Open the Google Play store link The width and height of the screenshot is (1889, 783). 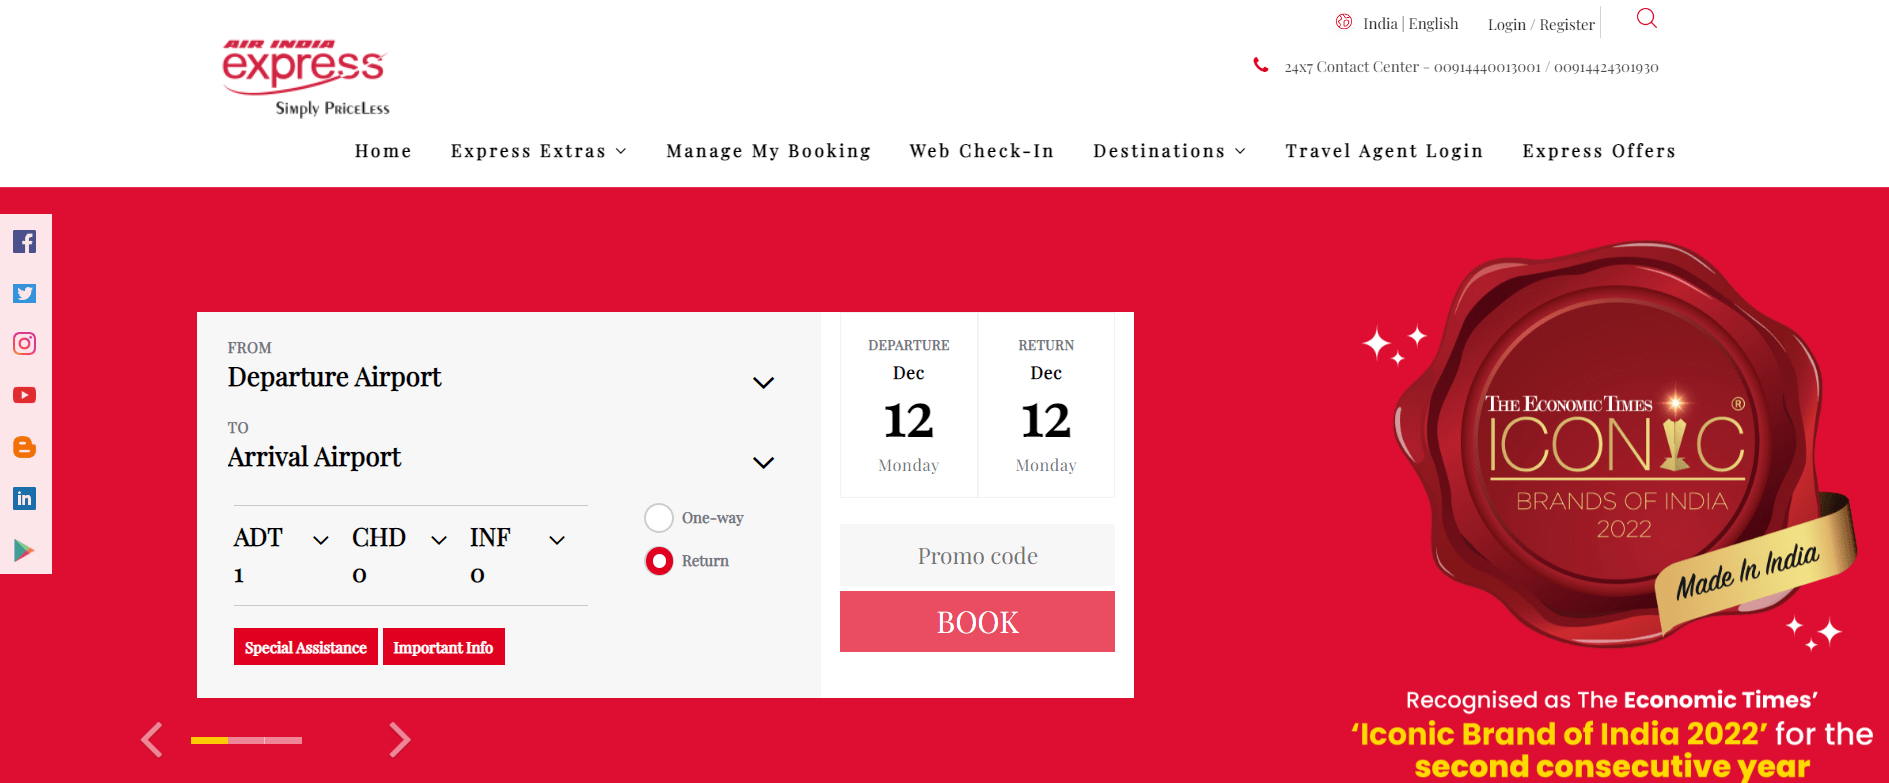25,550
